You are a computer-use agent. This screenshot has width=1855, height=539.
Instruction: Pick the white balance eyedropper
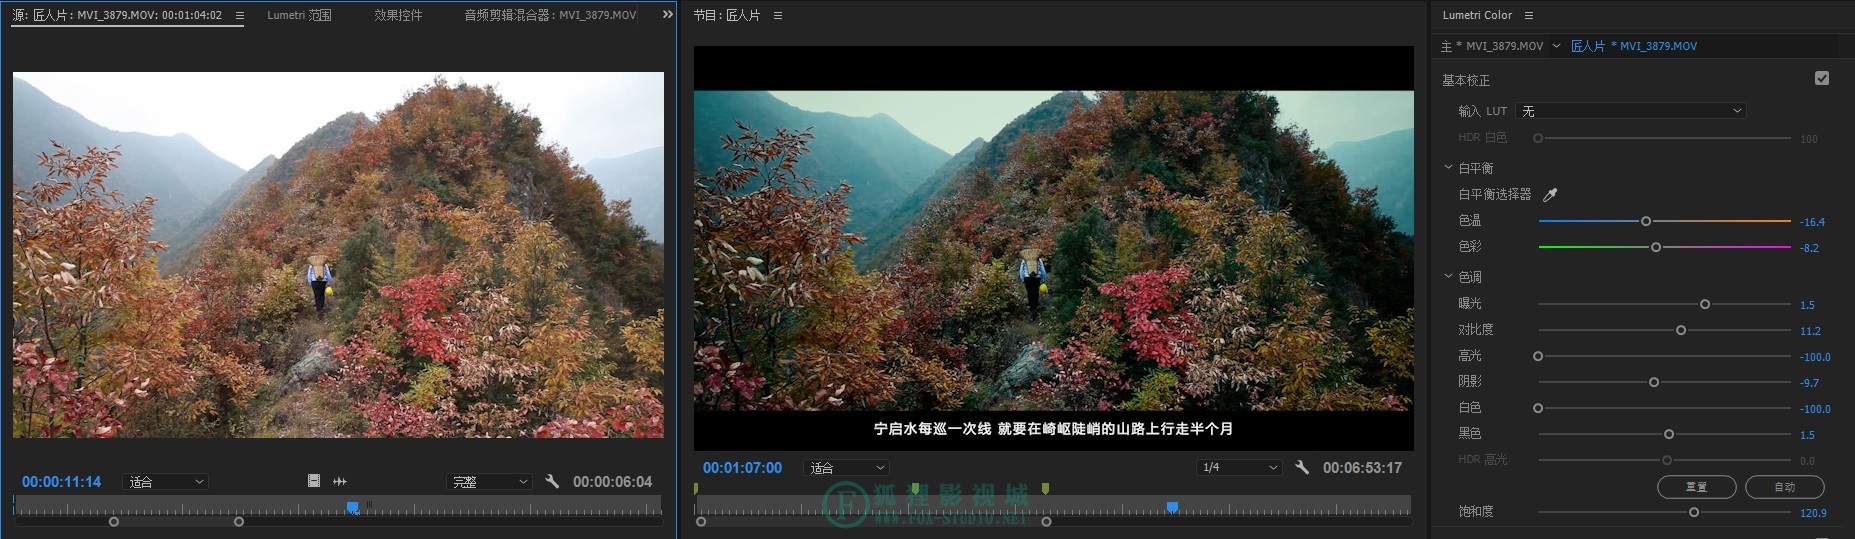coord(1550,195)
